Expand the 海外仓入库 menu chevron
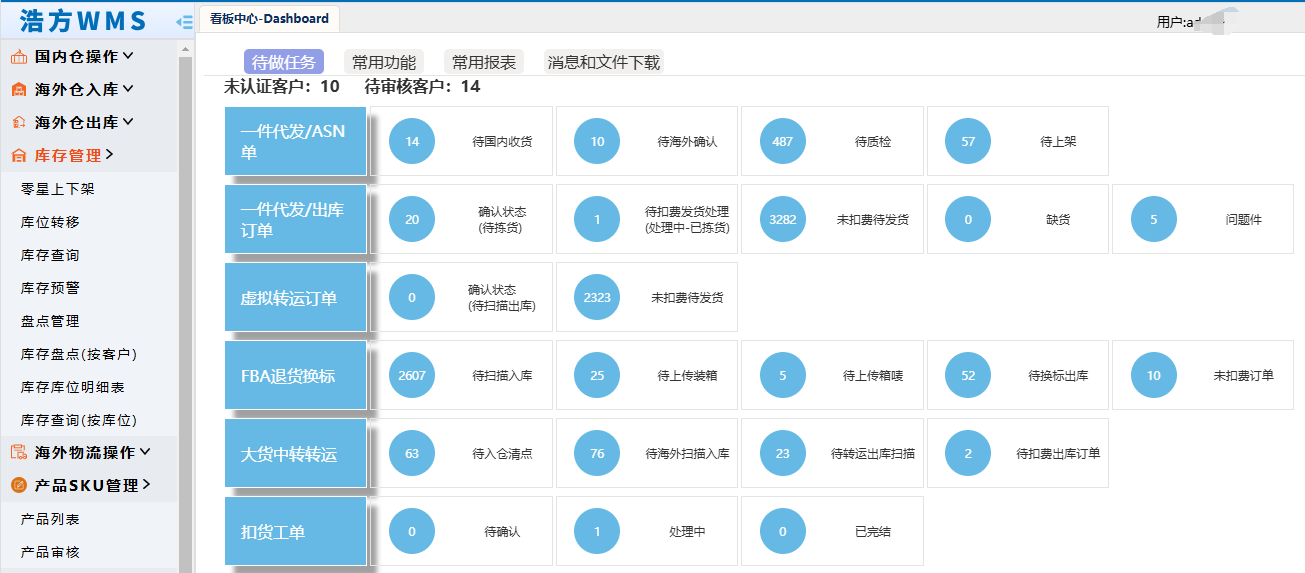 (x=128, y=90)
